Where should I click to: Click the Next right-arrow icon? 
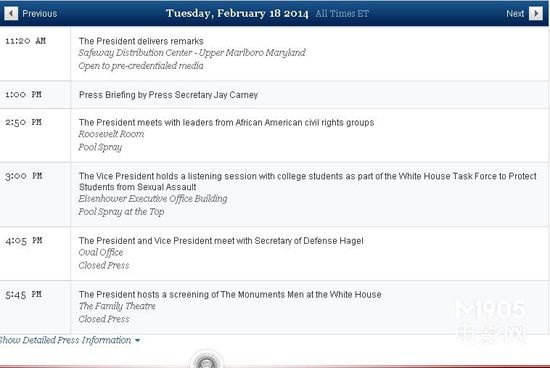536,14
